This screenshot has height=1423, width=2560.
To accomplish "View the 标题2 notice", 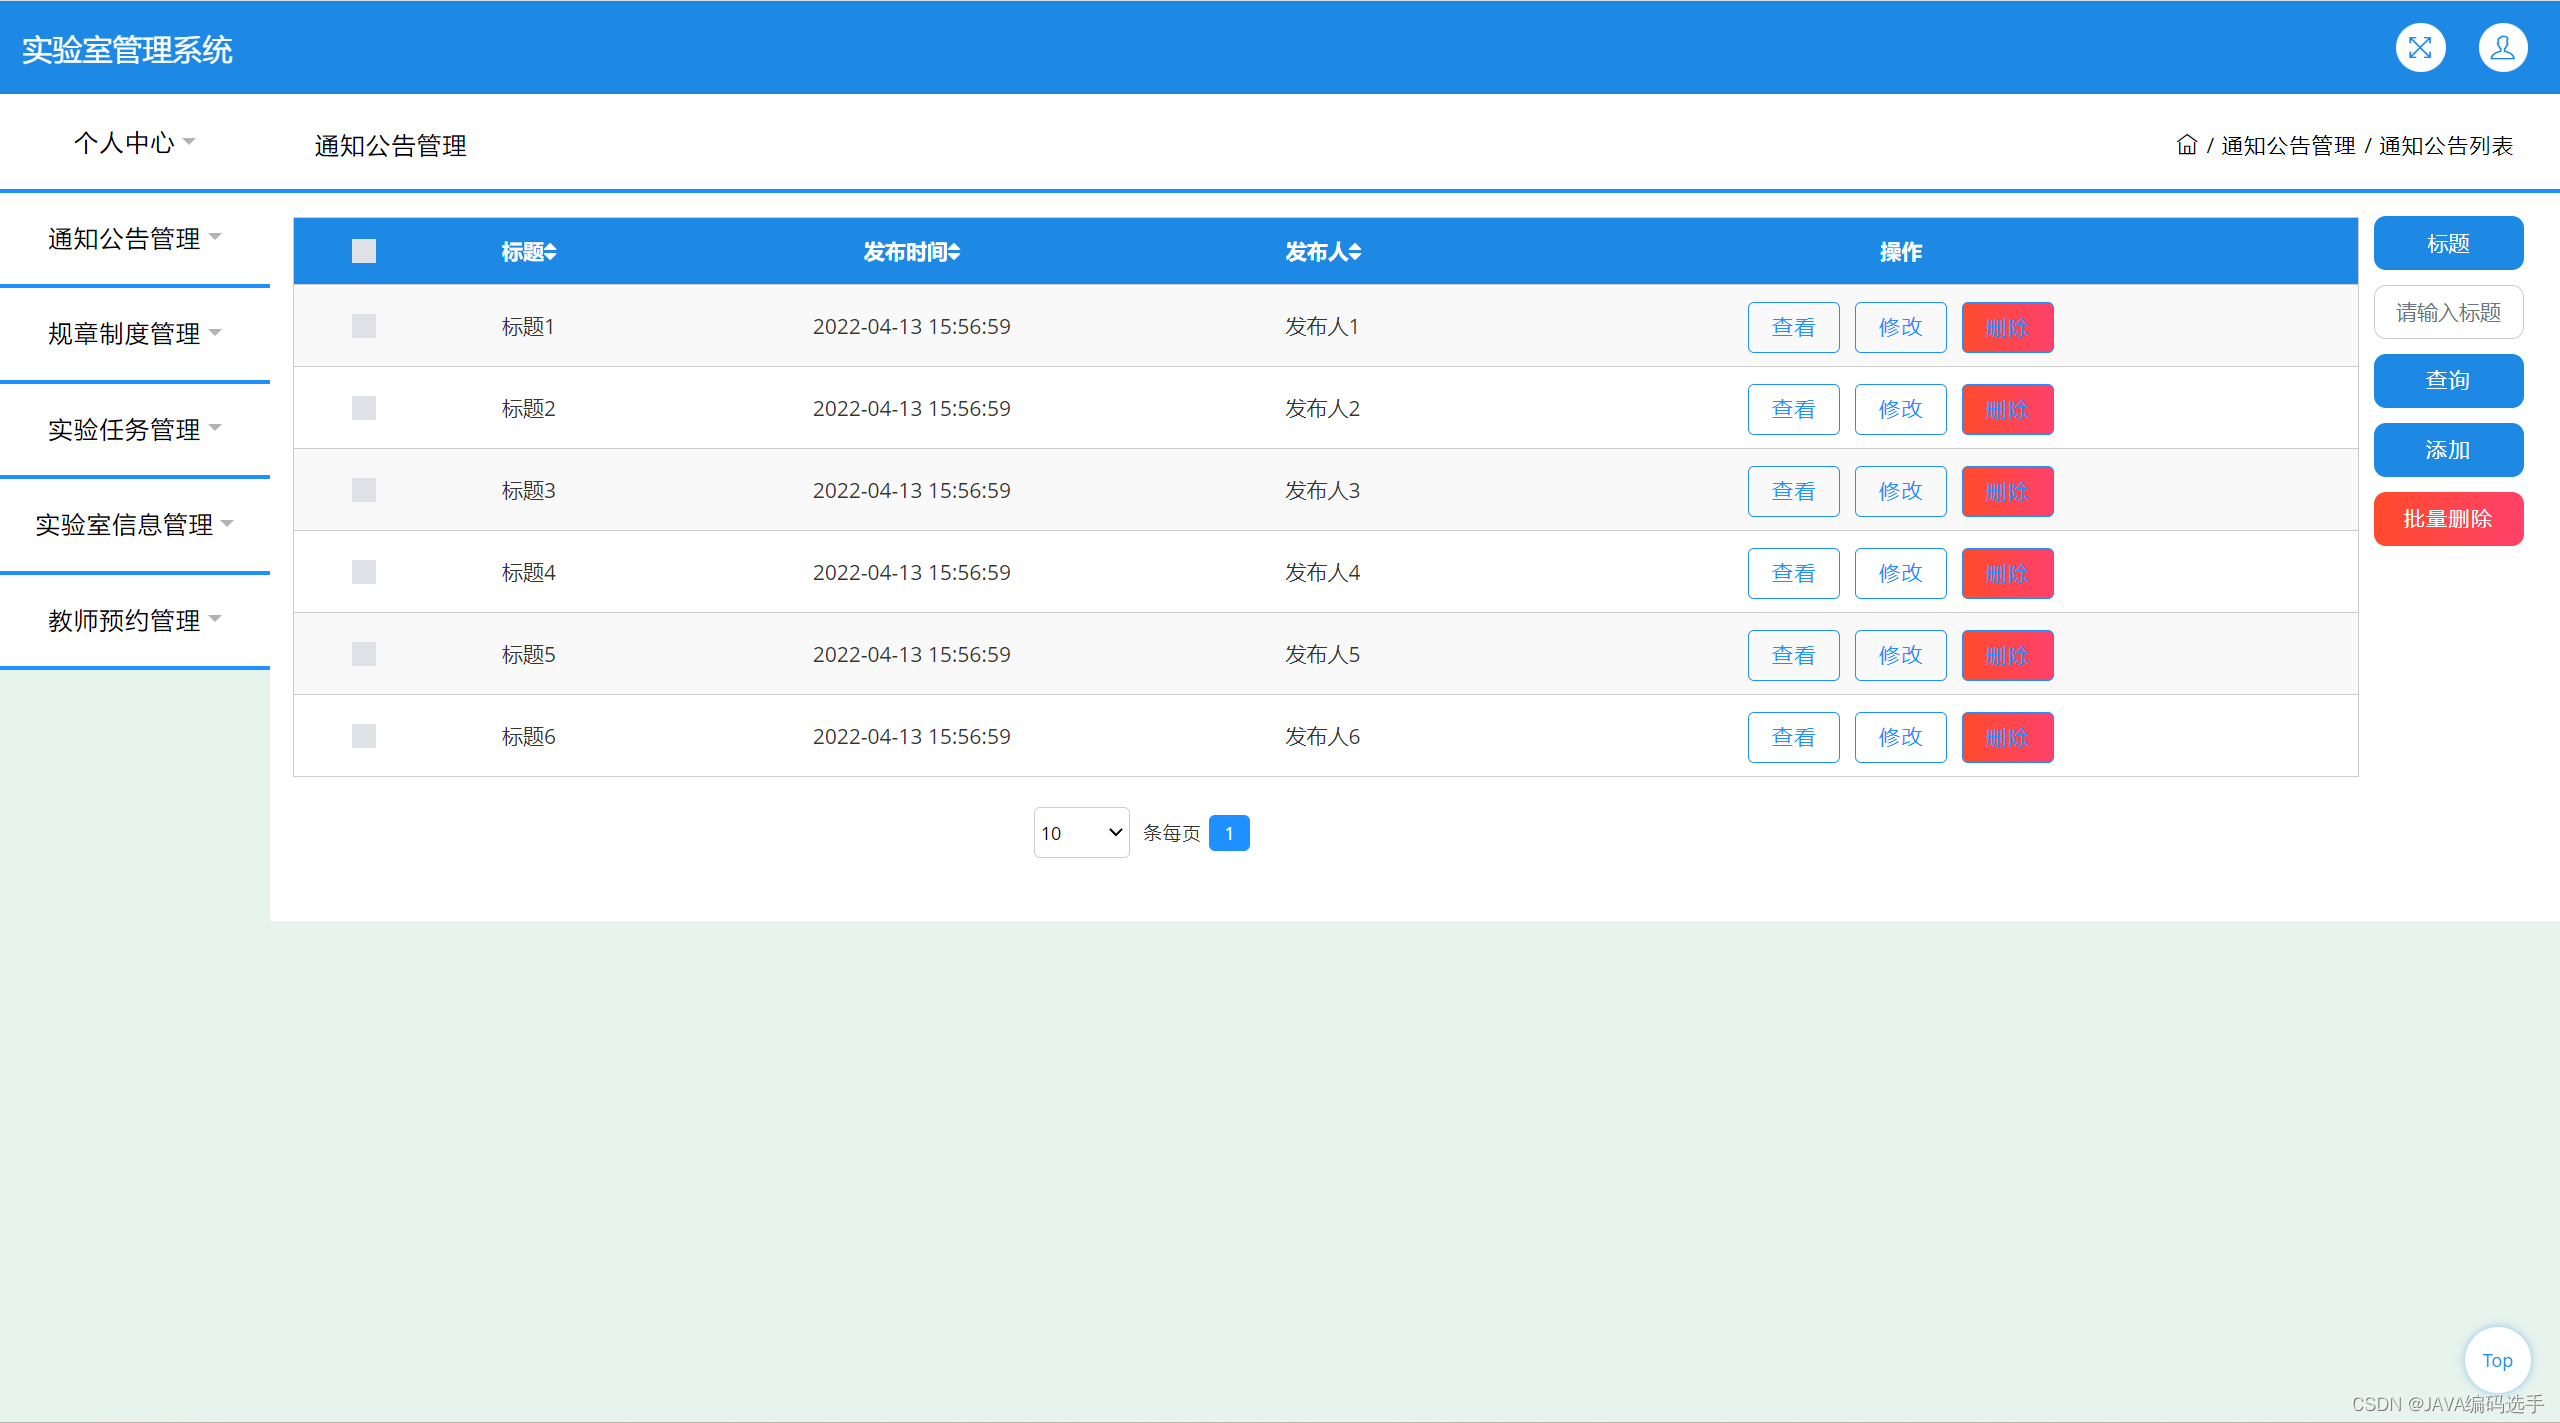I will click(x=1794, y=409).
